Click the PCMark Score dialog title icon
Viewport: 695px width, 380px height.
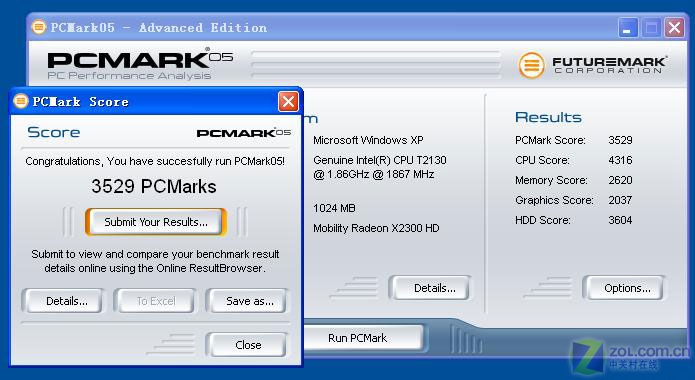click(x=20, y=101)
